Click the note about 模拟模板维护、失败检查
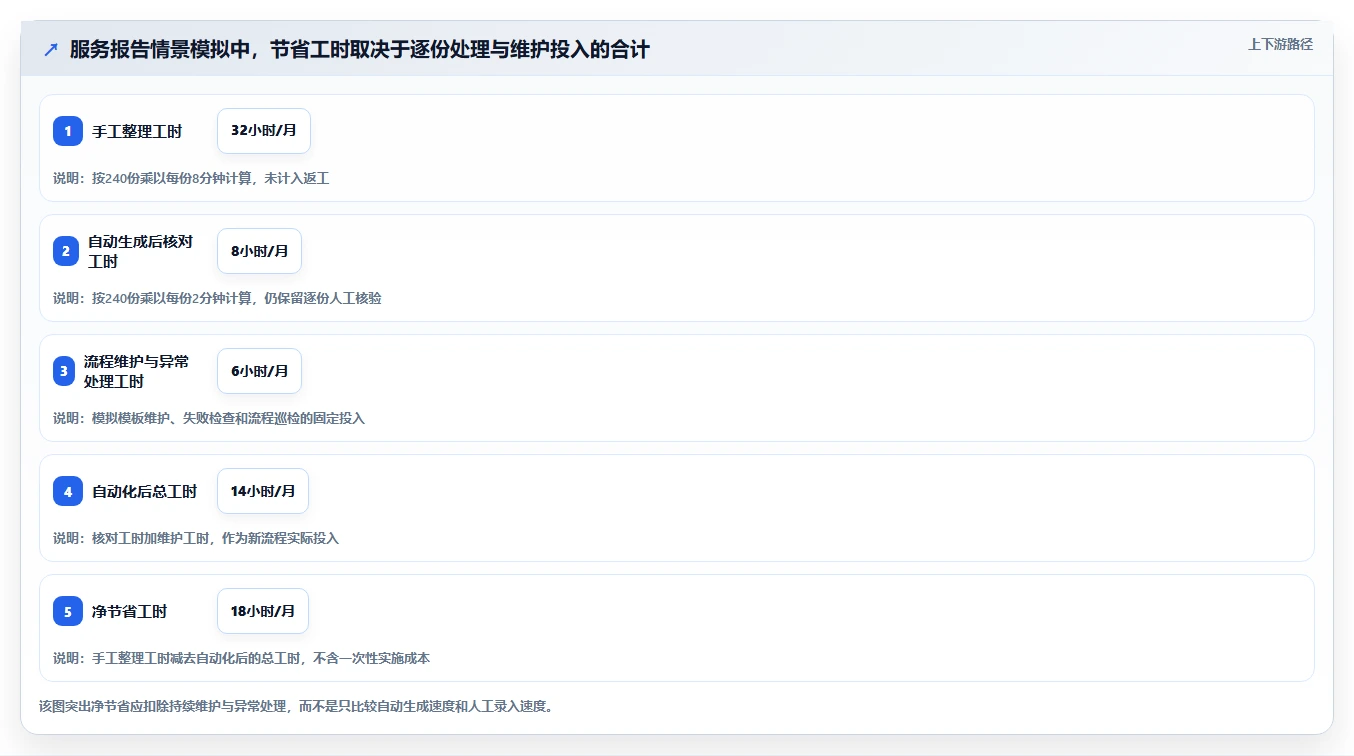The height and width of the screenshot is (756, 1354). coord(209,418)
